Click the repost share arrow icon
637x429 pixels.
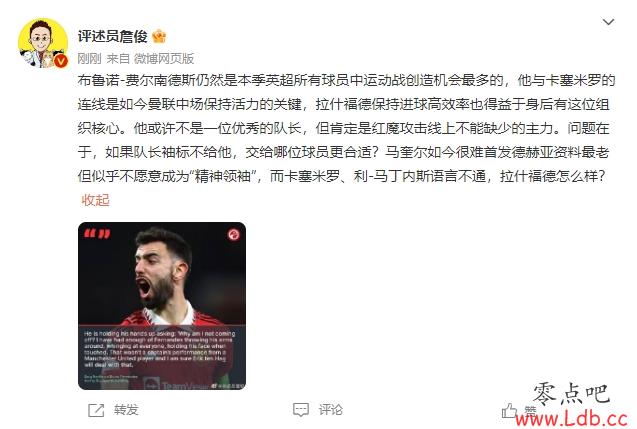pyautogui.click(x=96, y=410)
